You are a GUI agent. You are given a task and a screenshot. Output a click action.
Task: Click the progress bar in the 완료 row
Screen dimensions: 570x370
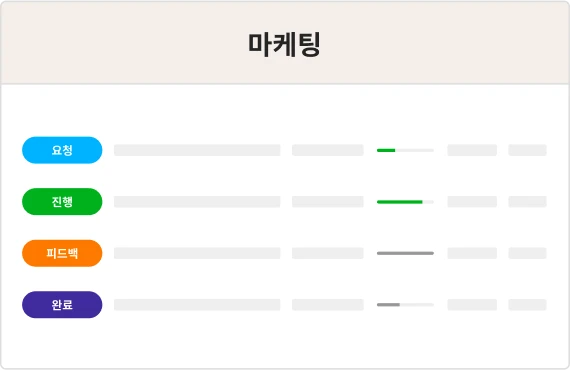(x=405, y=305)
